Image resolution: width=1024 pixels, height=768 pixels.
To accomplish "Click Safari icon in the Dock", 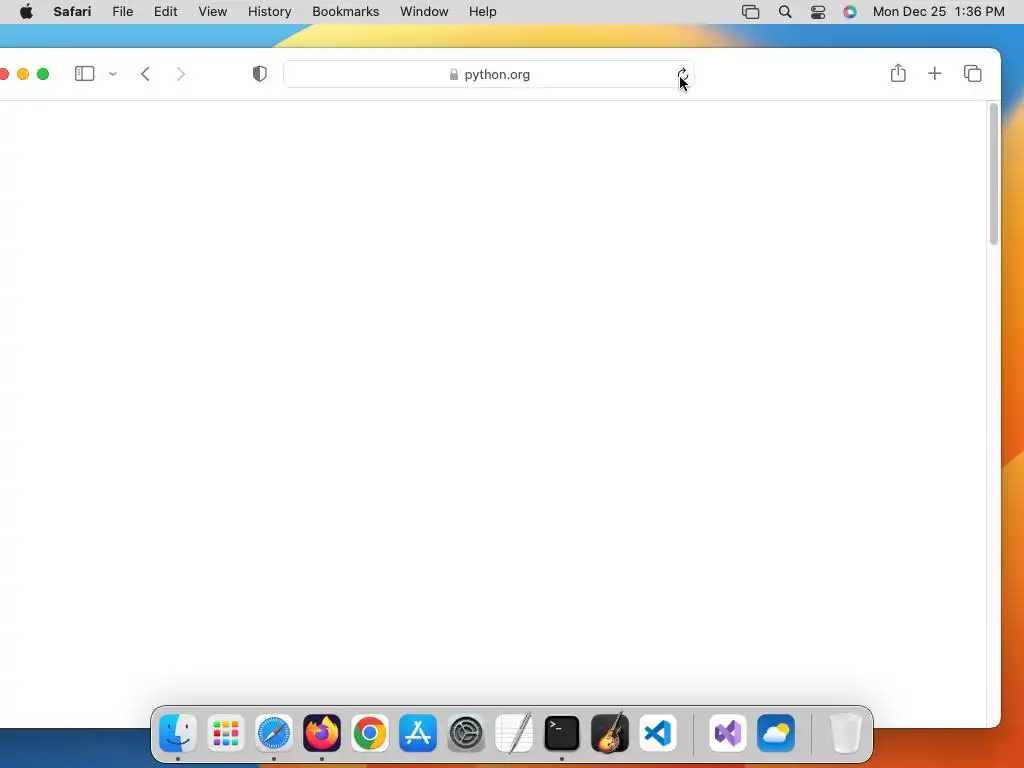I will pos(274,733).
